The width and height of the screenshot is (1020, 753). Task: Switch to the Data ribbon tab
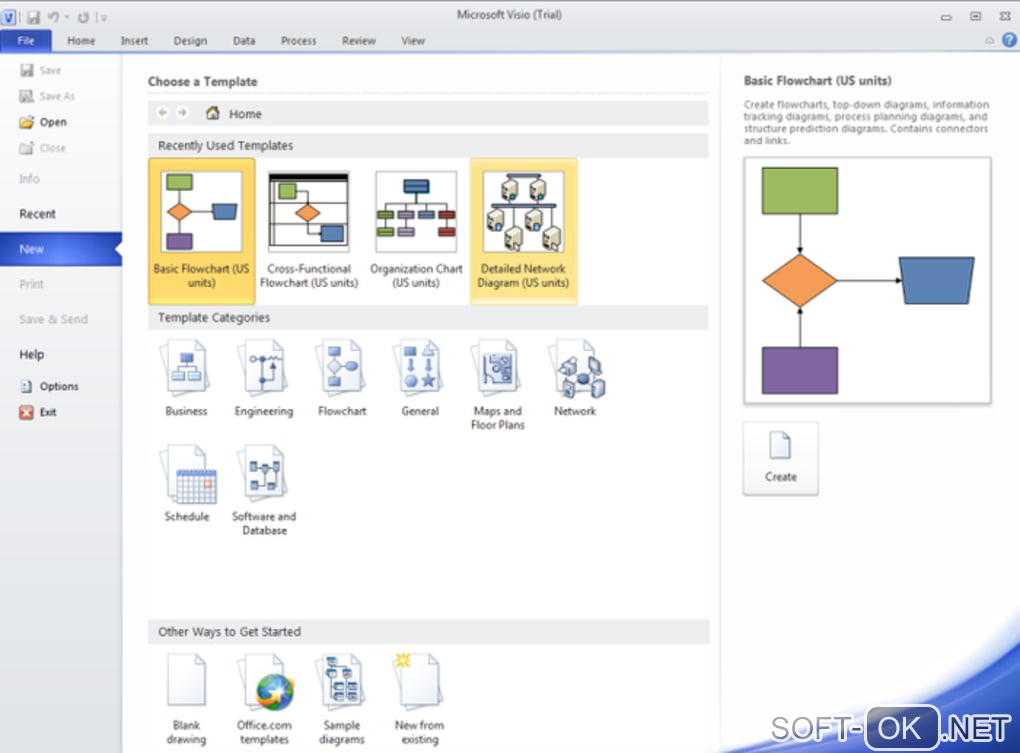point(244,40)
